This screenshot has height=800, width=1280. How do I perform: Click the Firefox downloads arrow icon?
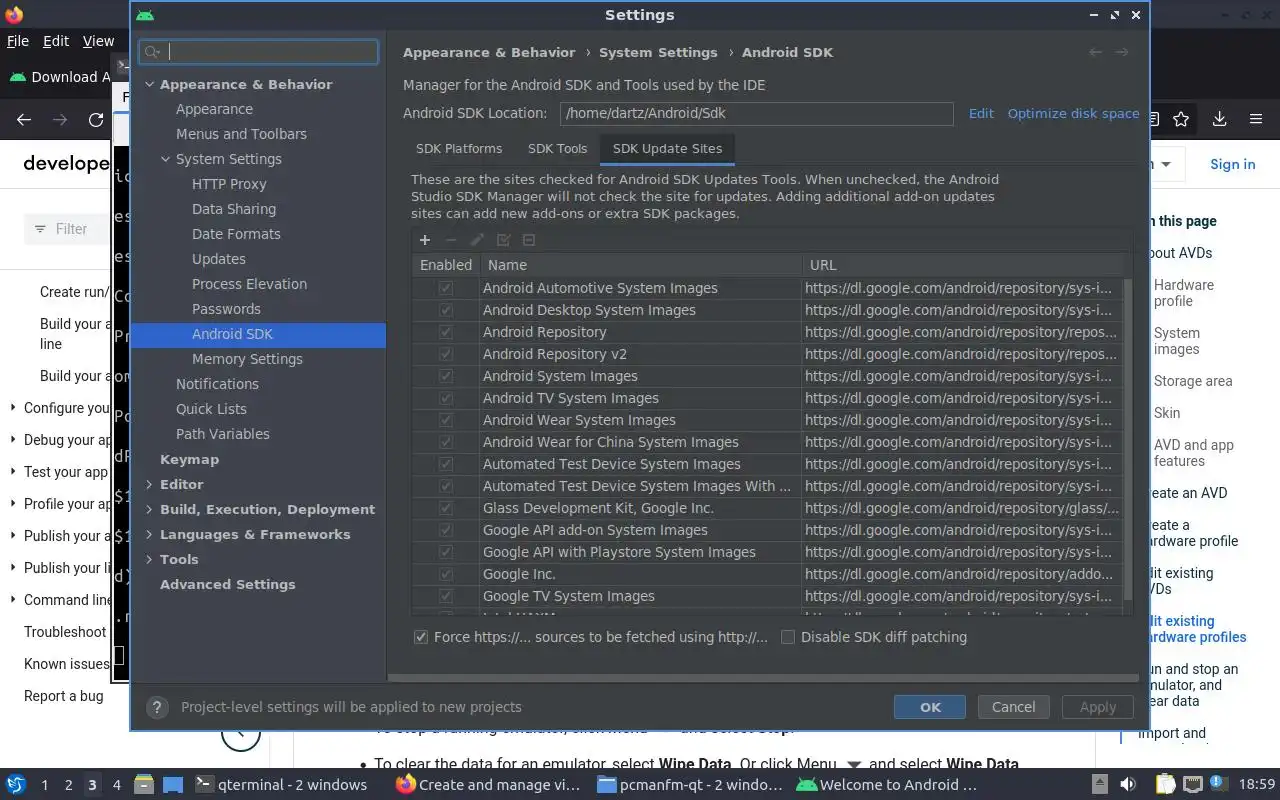tap(1219, 120)
